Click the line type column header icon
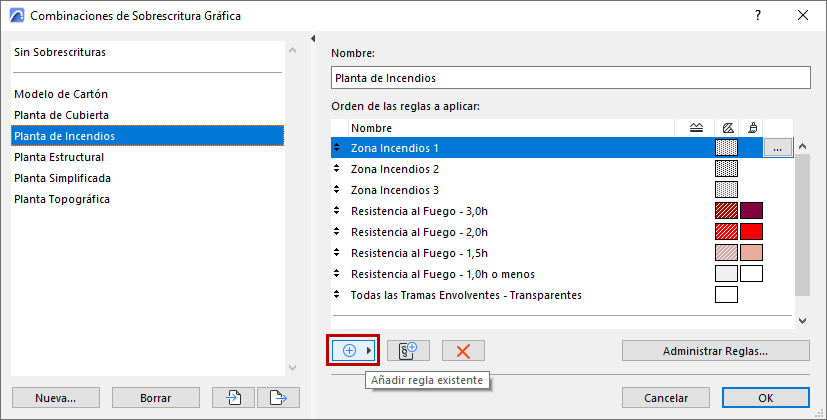The height and width of the screenshot is (420, 827). pyautogui.click(x=696, y=128)
